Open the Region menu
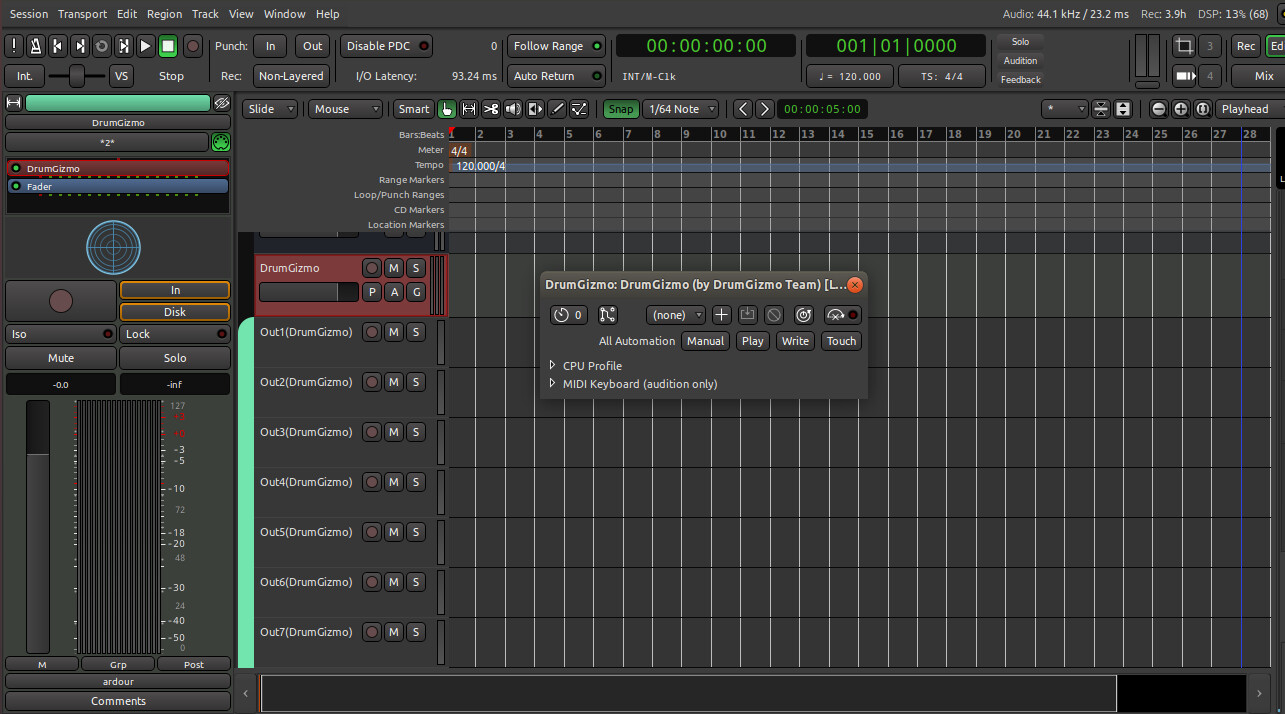Screen dimensions: 1285x714 (x=164, y=14)
